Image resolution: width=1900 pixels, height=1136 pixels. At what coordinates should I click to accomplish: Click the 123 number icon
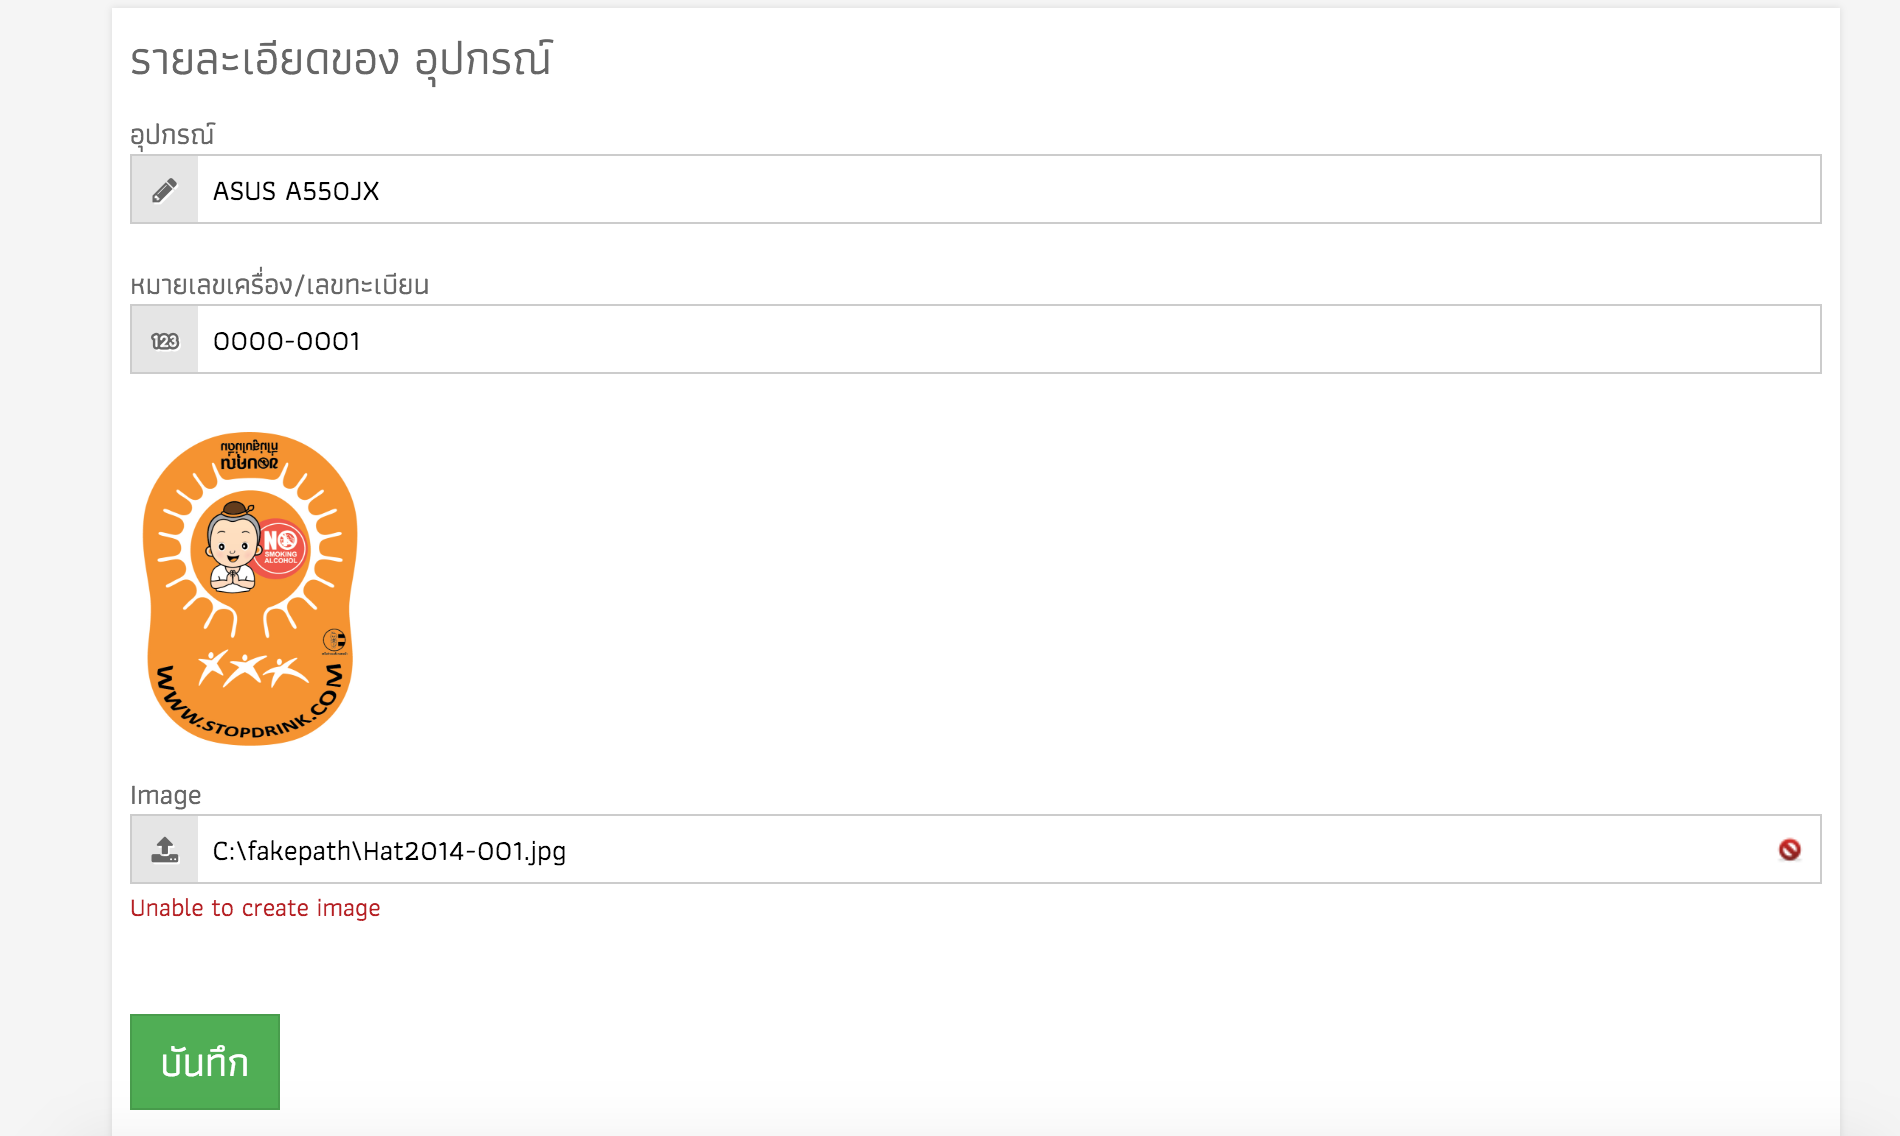coord(165,341)
